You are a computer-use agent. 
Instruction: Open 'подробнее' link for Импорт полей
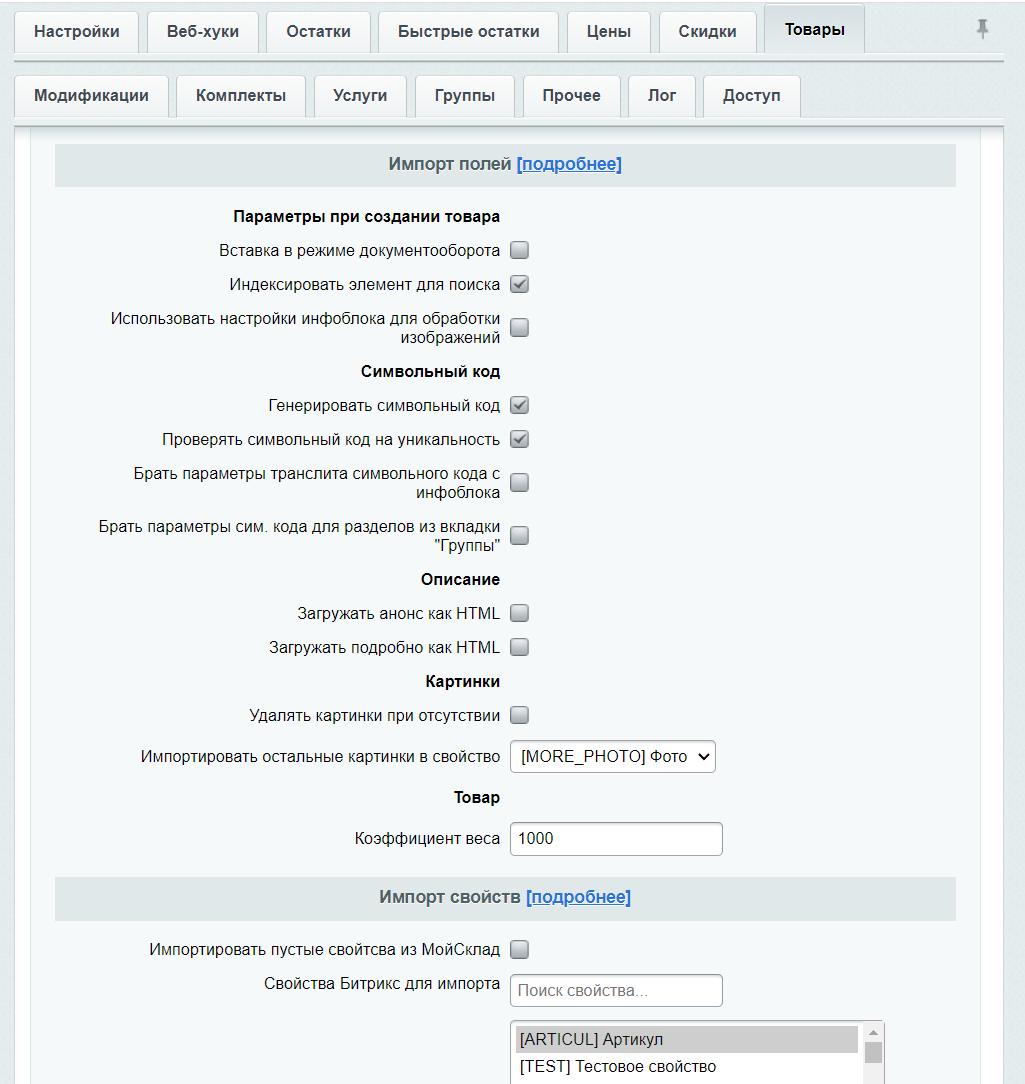tap(569, 164)
